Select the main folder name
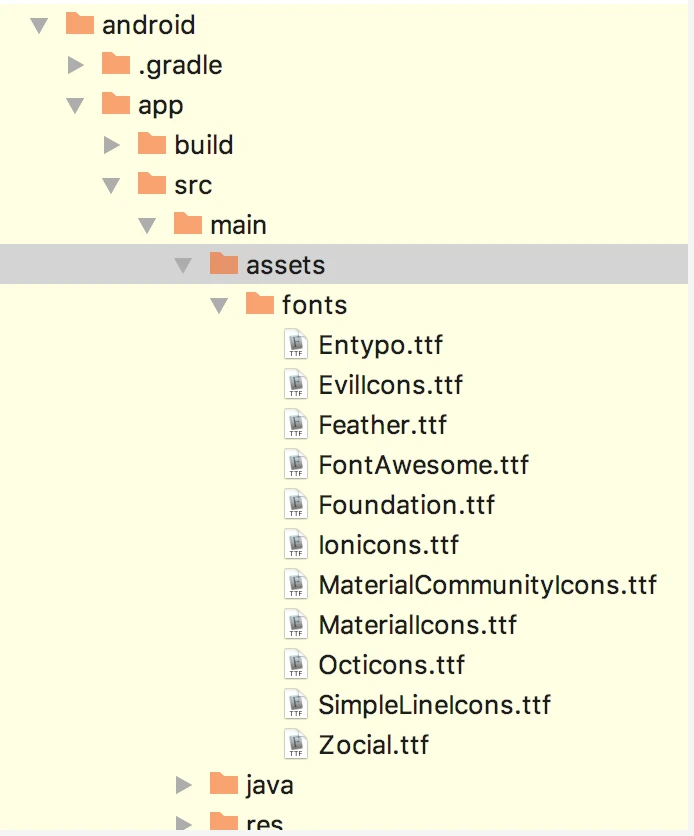 [238, 225]
